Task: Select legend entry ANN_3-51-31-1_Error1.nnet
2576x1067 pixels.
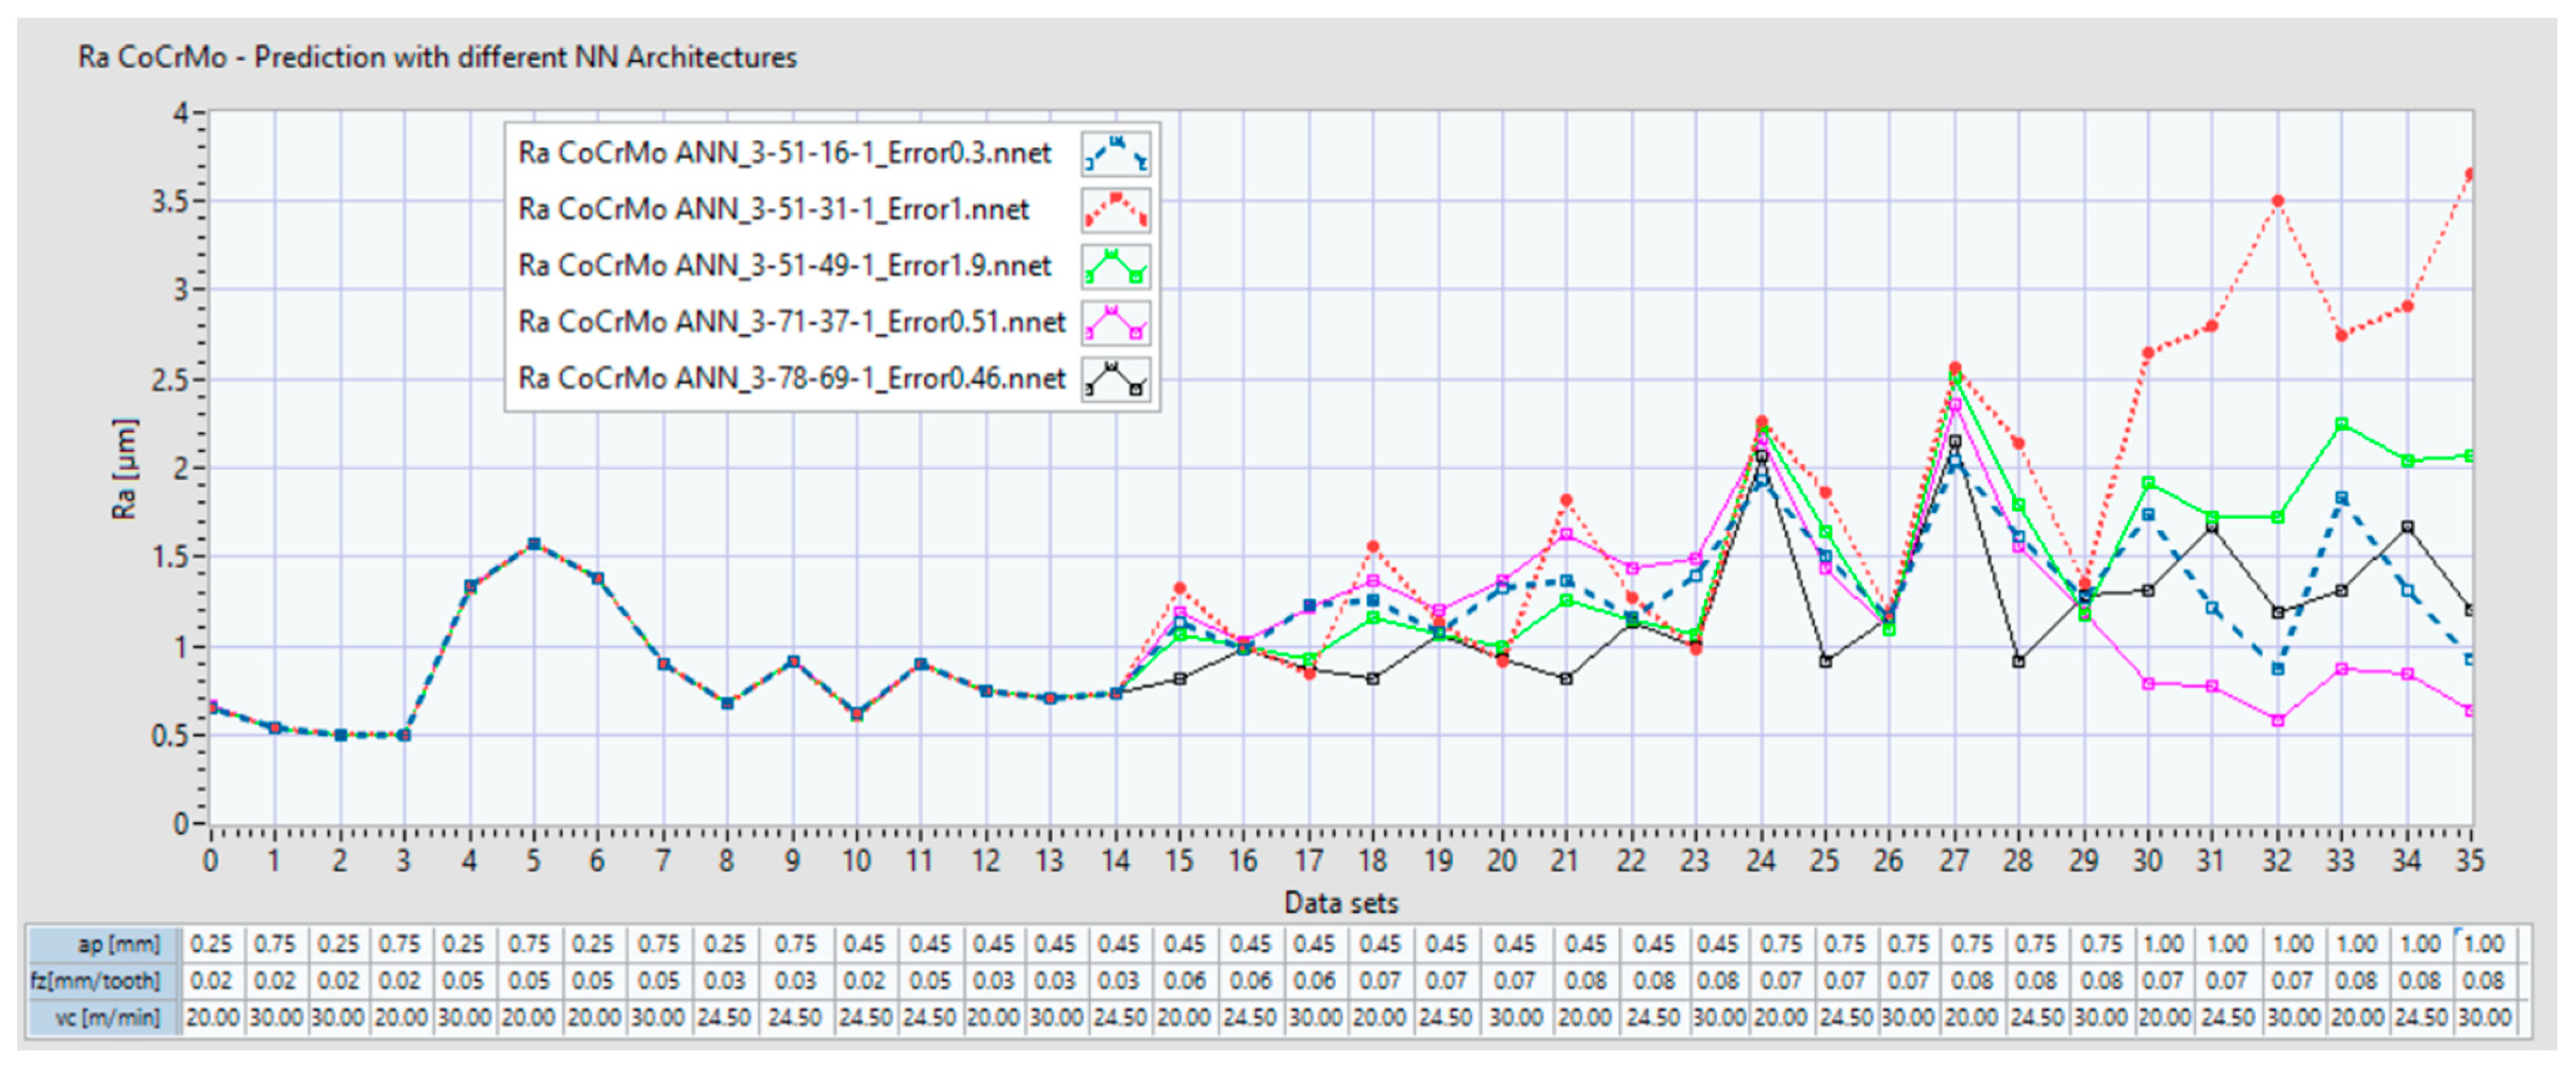Action: click(773, 210)
